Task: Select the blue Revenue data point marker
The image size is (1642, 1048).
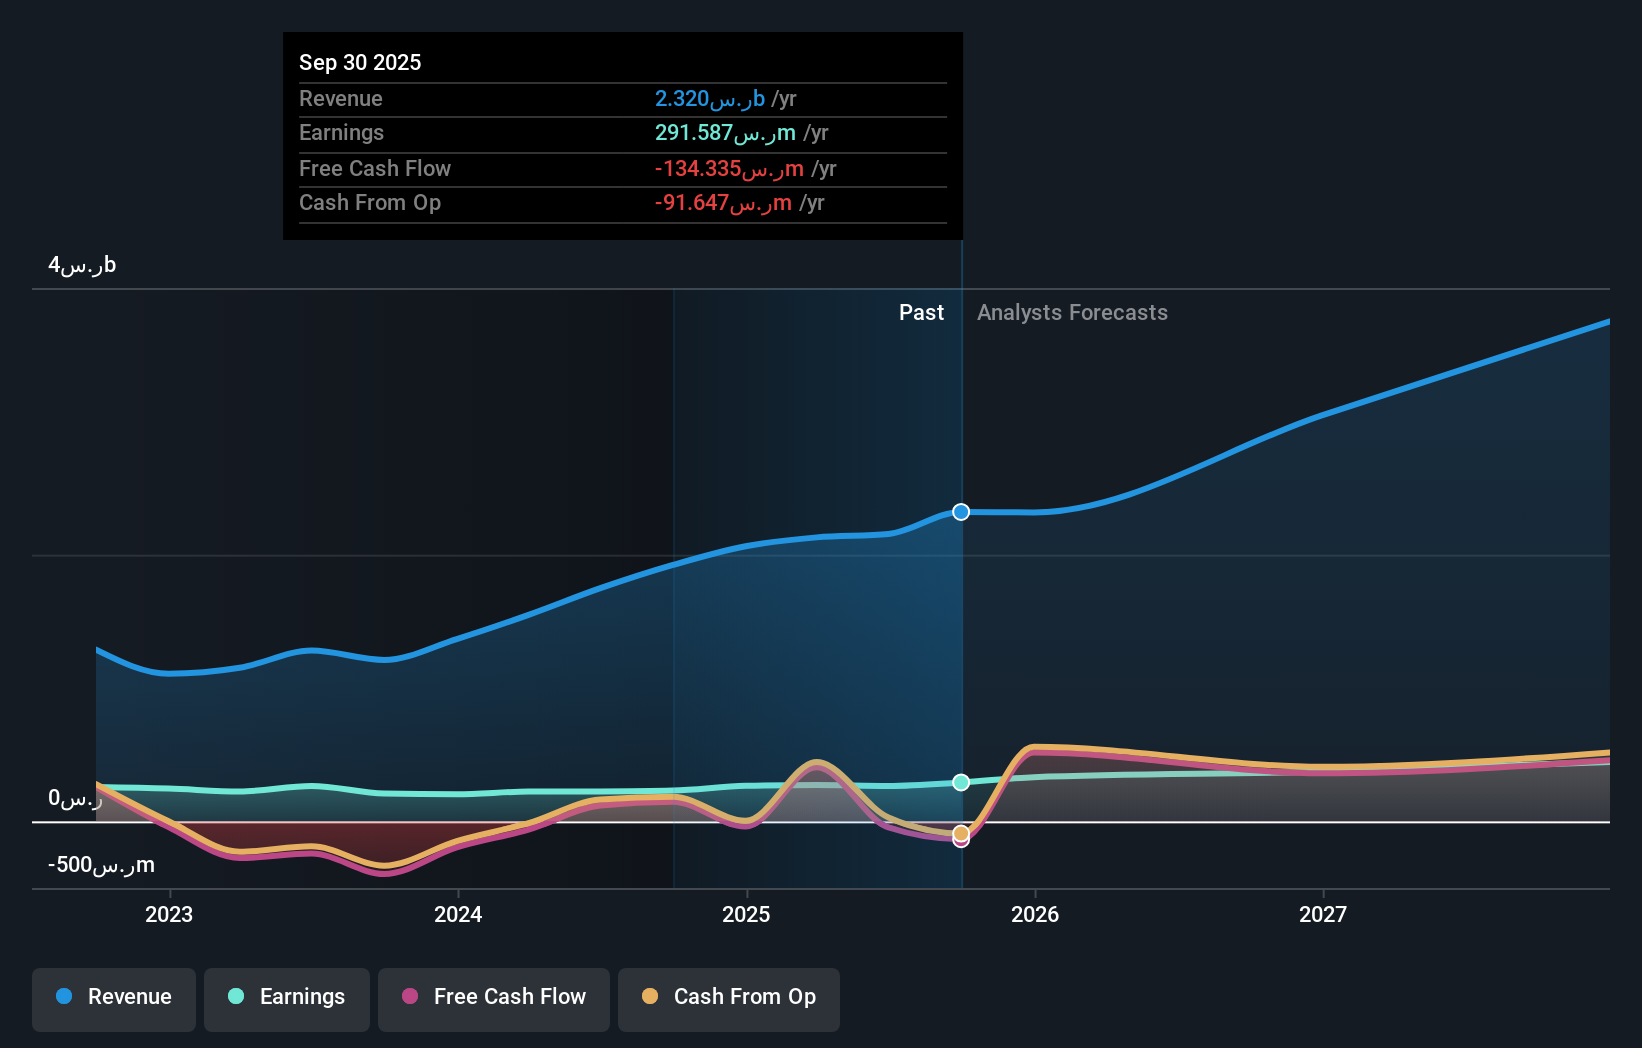Action: pos(960,512)
